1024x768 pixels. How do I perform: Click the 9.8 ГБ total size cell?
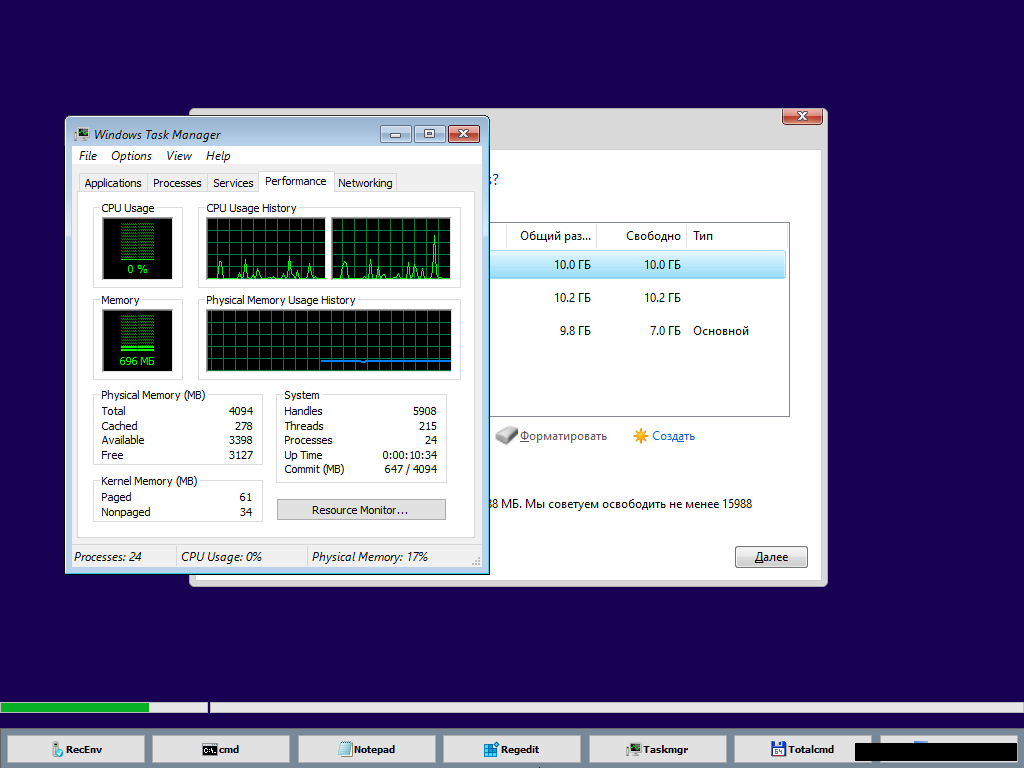pyautogui.click(x=575, y=331)
